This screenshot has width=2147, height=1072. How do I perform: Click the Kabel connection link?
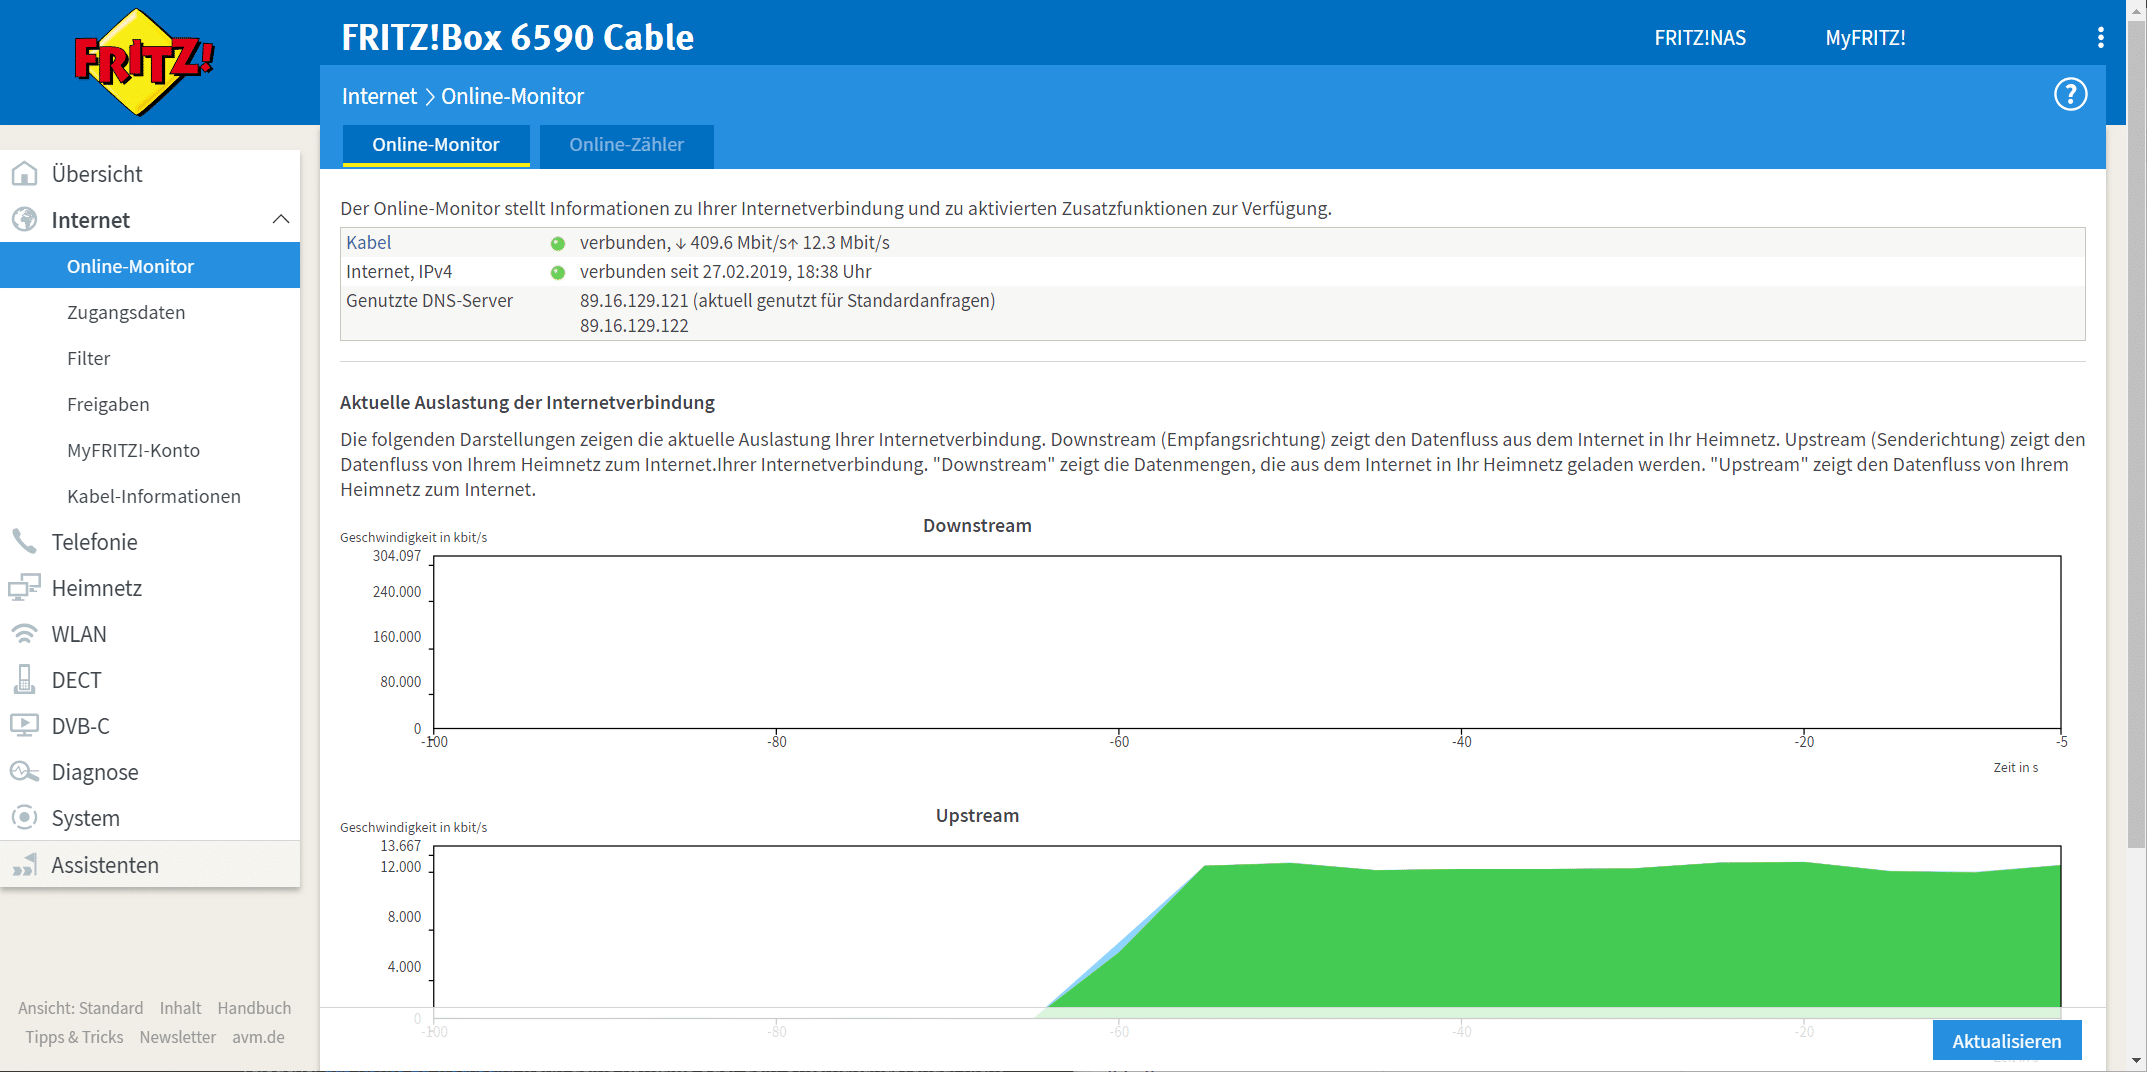point(368,243)
